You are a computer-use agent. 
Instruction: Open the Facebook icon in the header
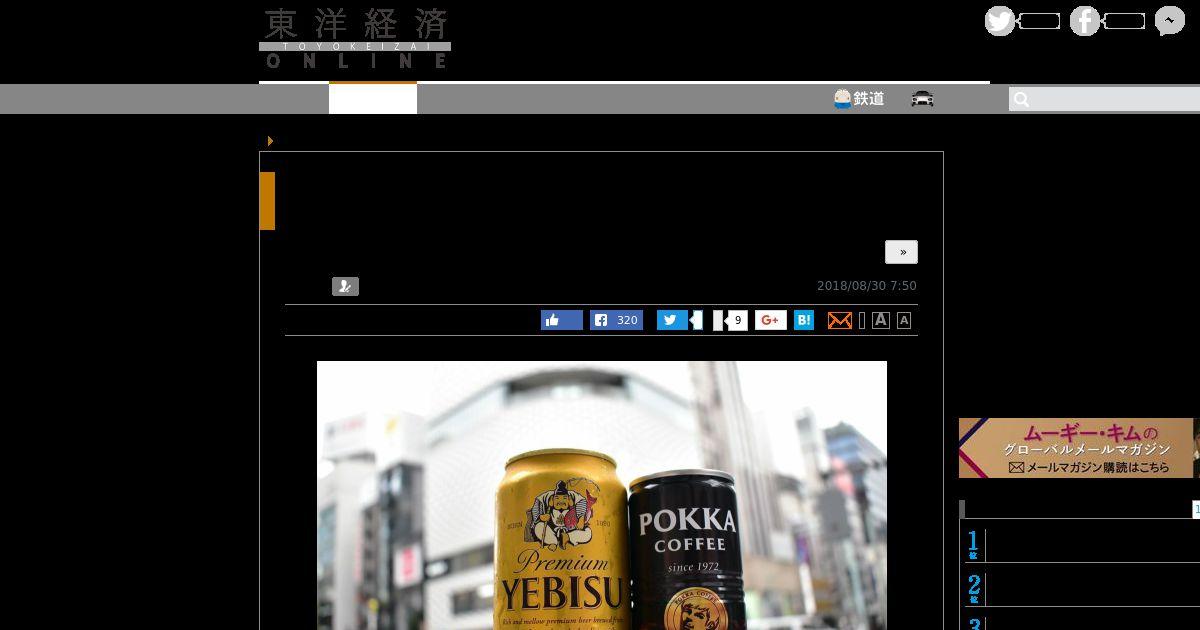[x=1085, y=21]
